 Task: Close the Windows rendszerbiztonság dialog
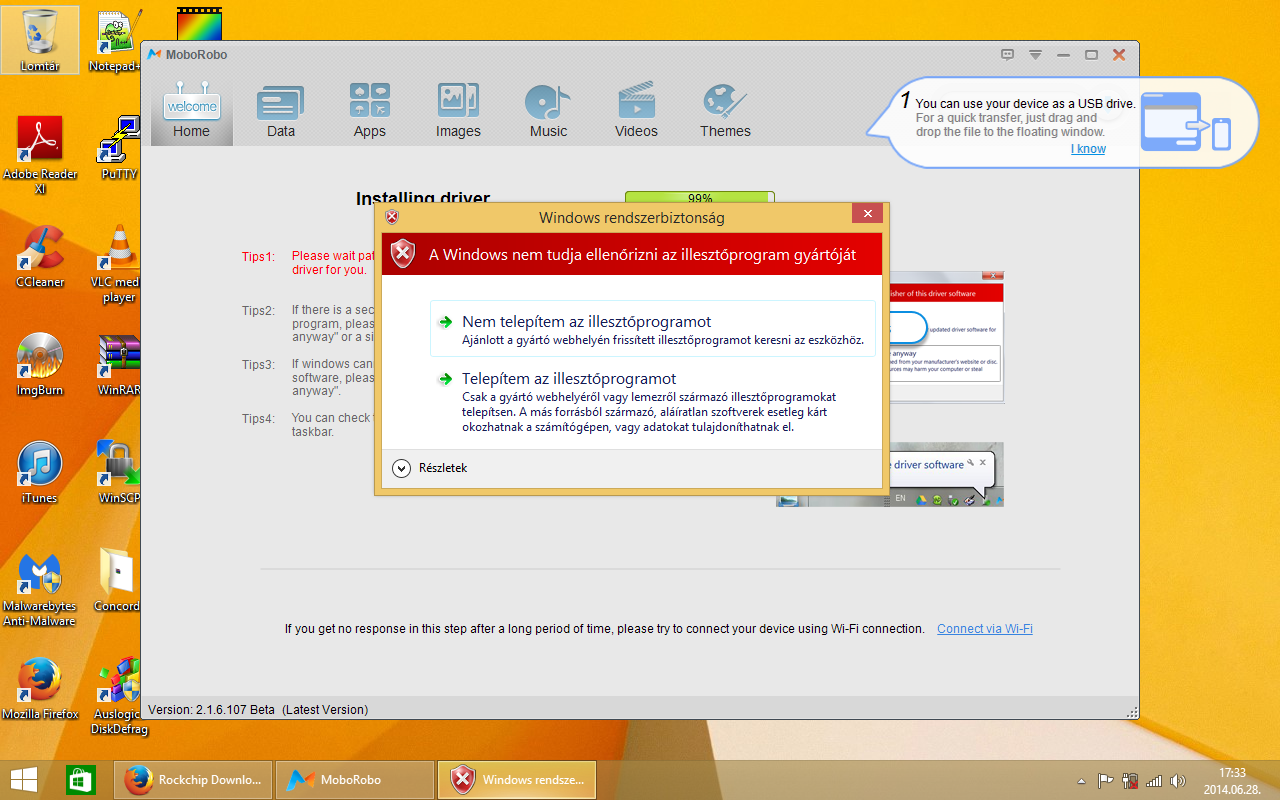tap(867, 214)
